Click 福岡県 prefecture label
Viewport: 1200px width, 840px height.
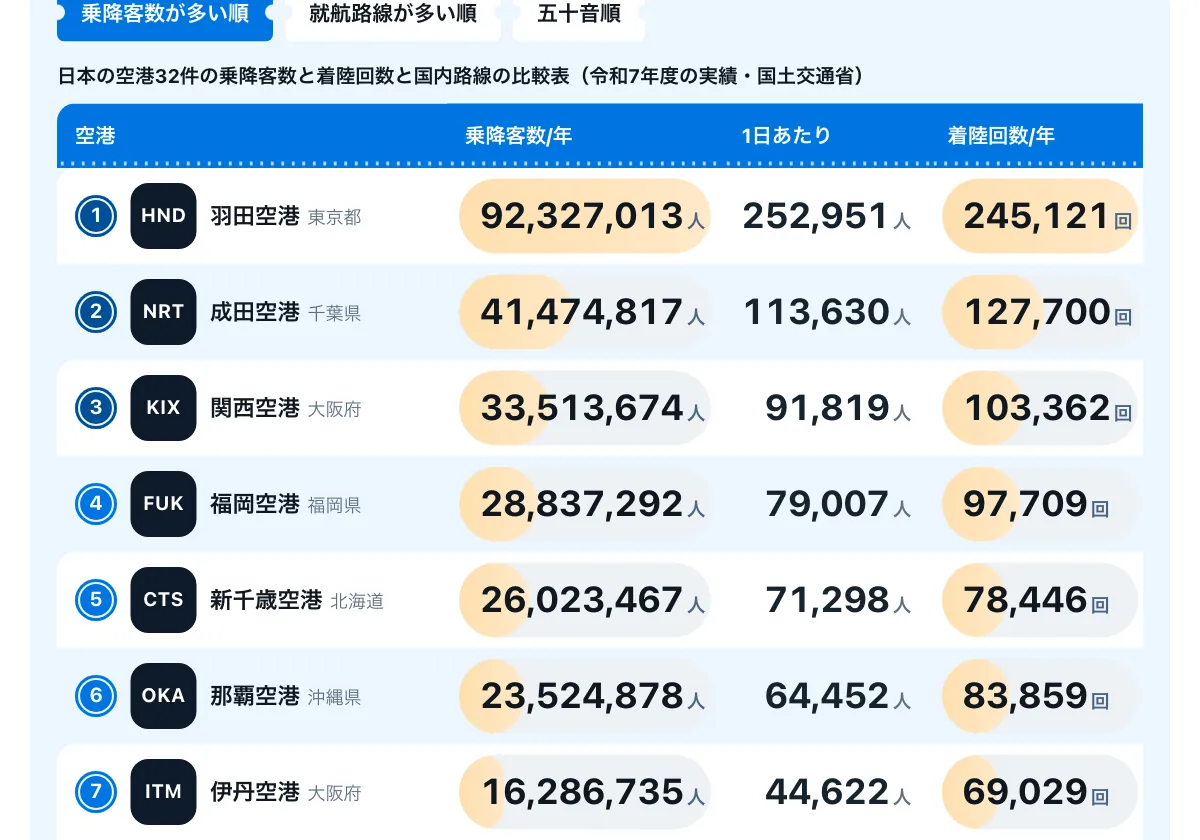[334, 505]
